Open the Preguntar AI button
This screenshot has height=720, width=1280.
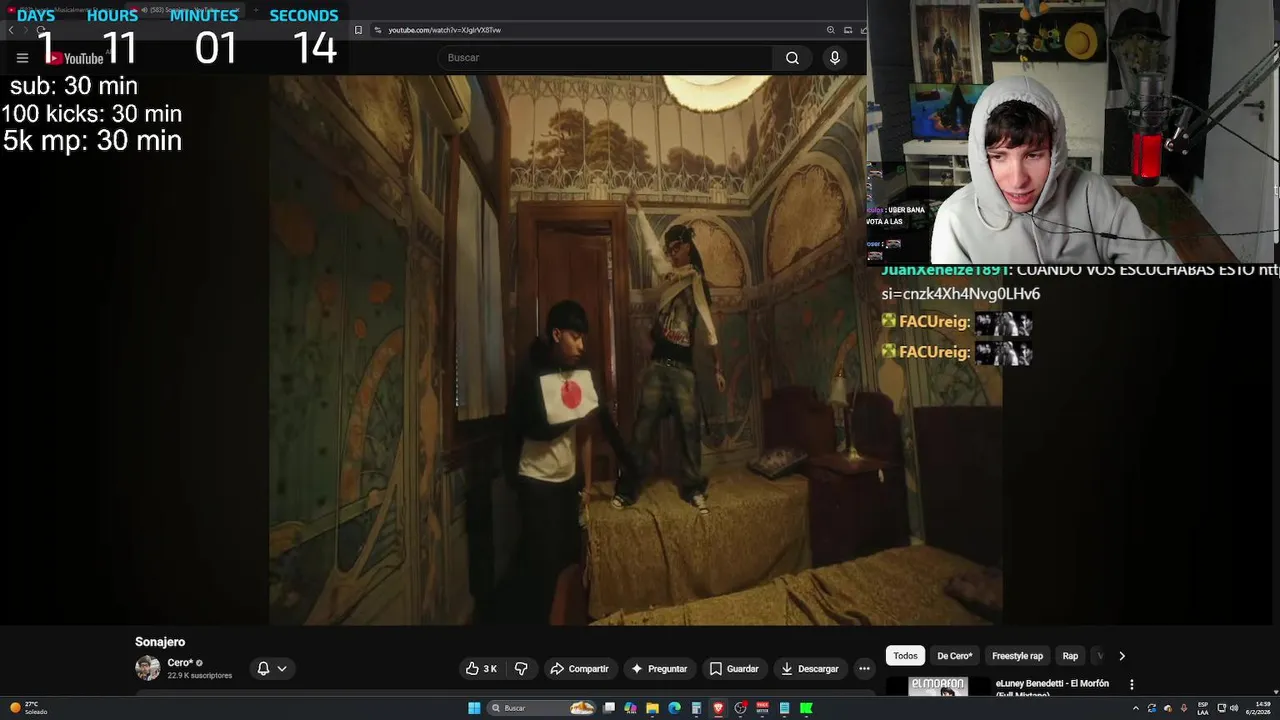pyautogui.click(x=659, y=669)
